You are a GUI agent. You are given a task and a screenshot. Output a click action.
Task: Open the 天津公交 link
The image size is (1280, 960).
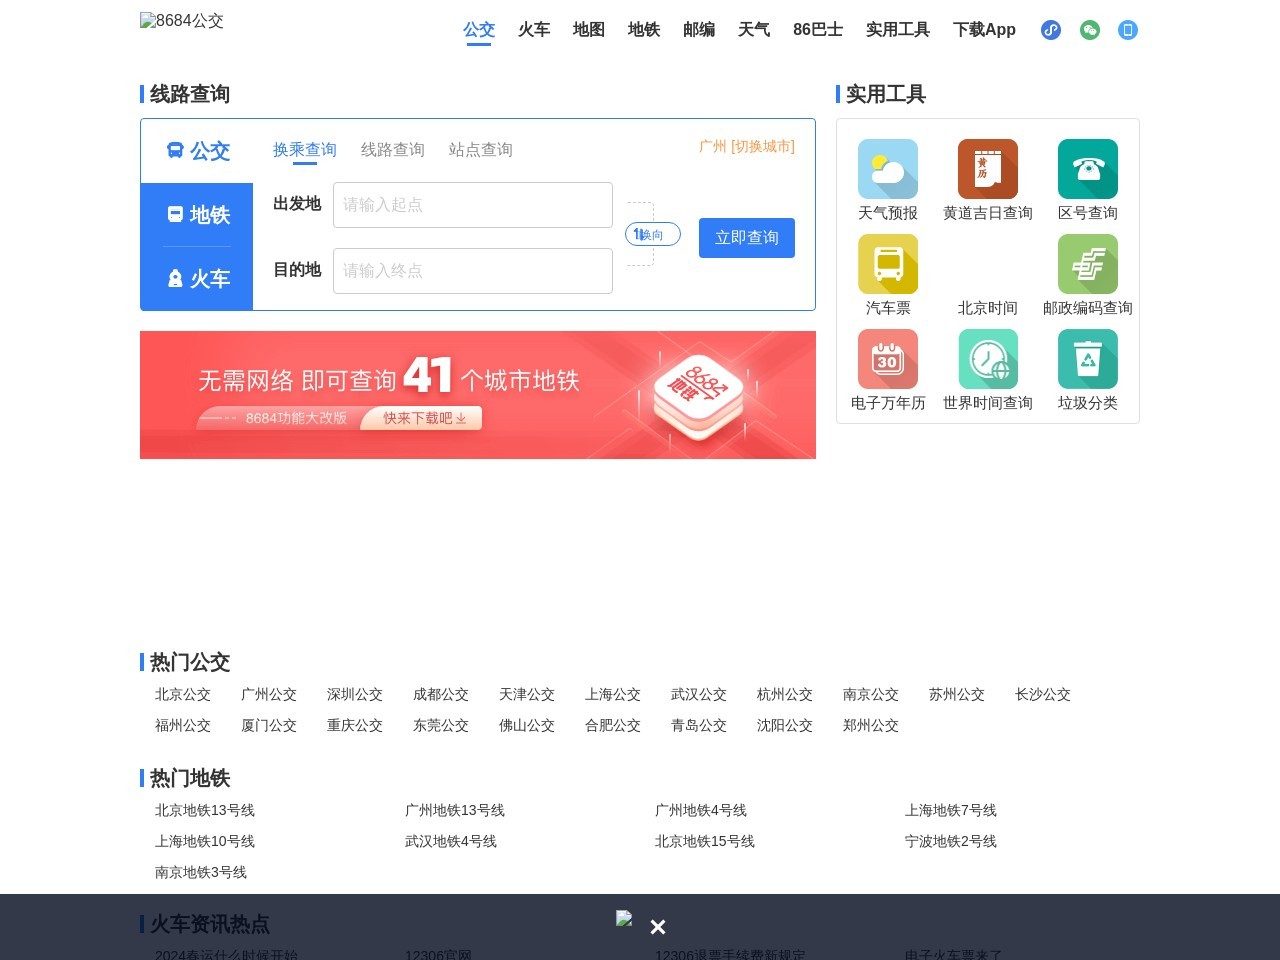coord(527,694)
